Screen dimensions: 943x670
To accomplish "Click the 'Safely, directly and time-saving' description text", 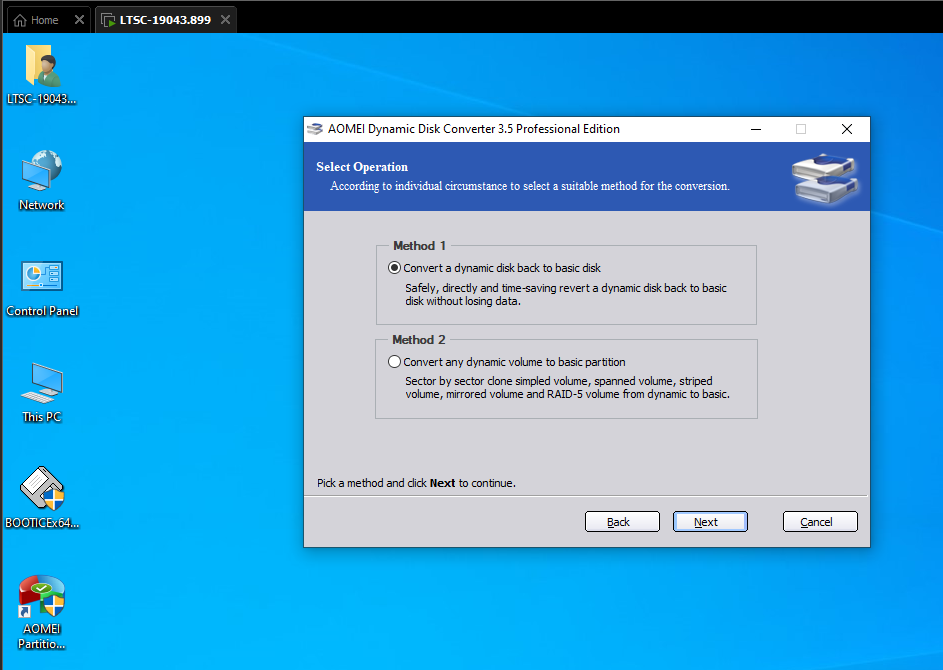I will (565, 294).
